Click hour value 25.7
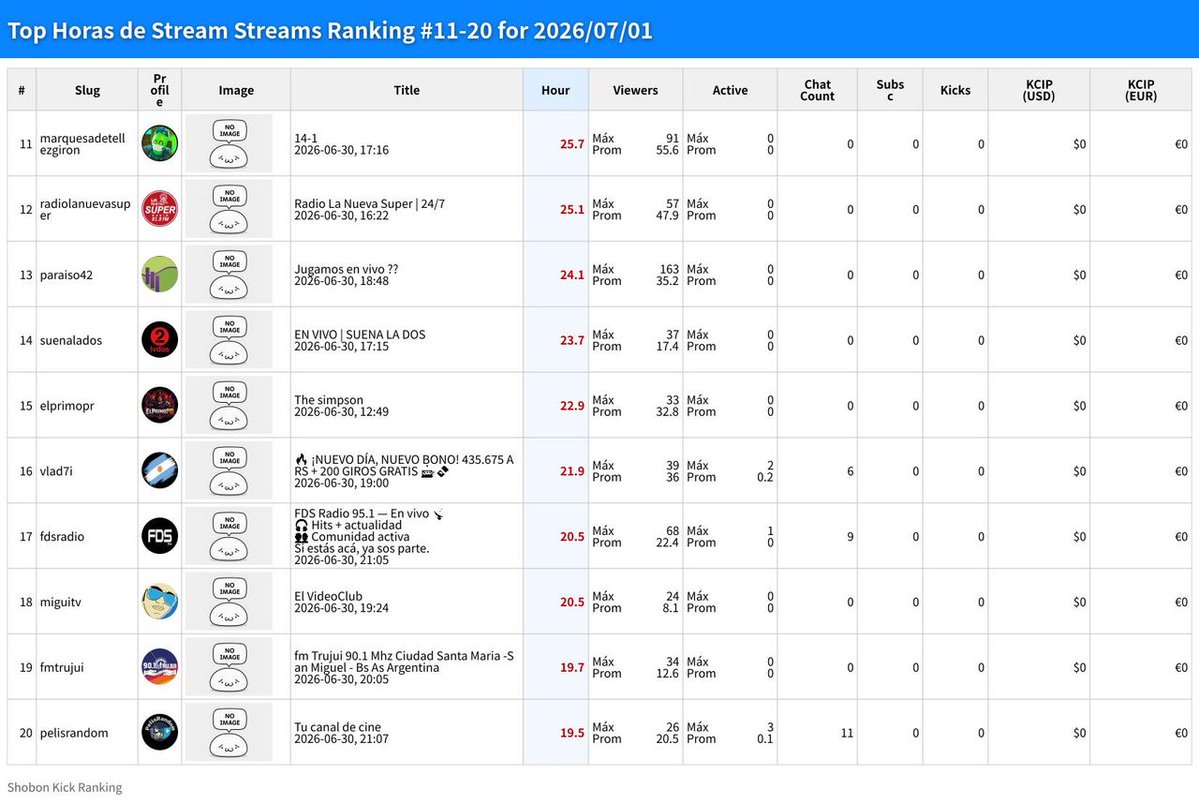Image resolution: width=1199 pixels, height=804 pixels. 572,144
